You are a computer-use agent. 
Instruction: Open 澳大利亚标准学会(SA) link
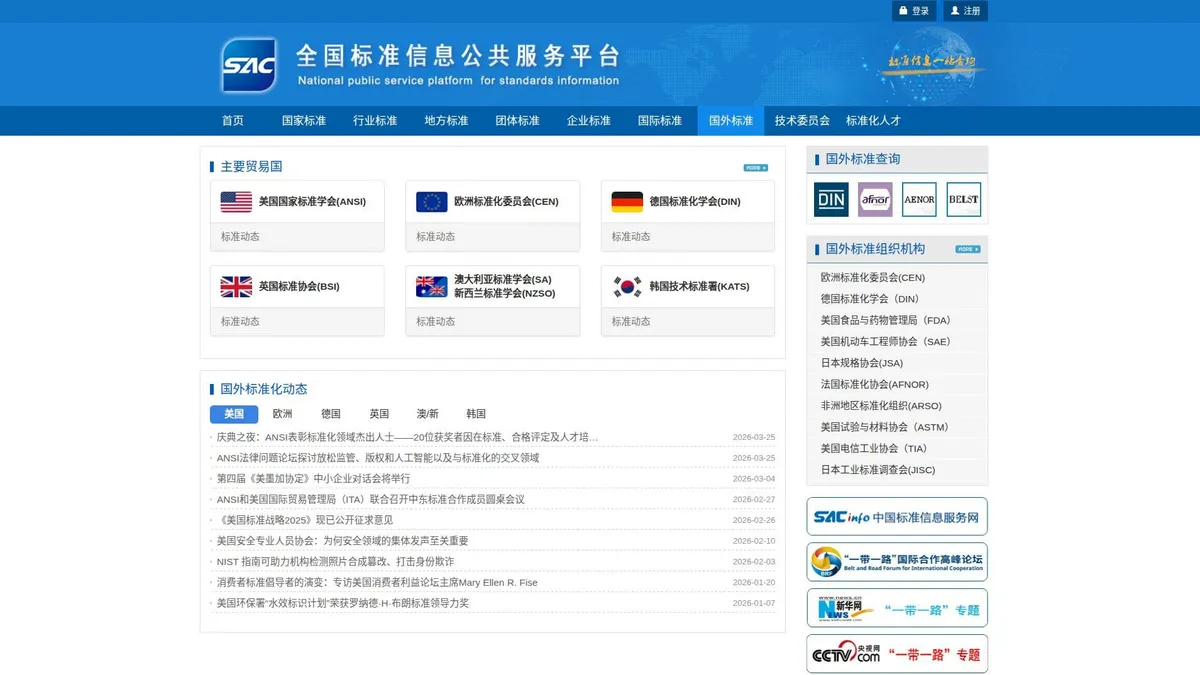click(503, 280)
